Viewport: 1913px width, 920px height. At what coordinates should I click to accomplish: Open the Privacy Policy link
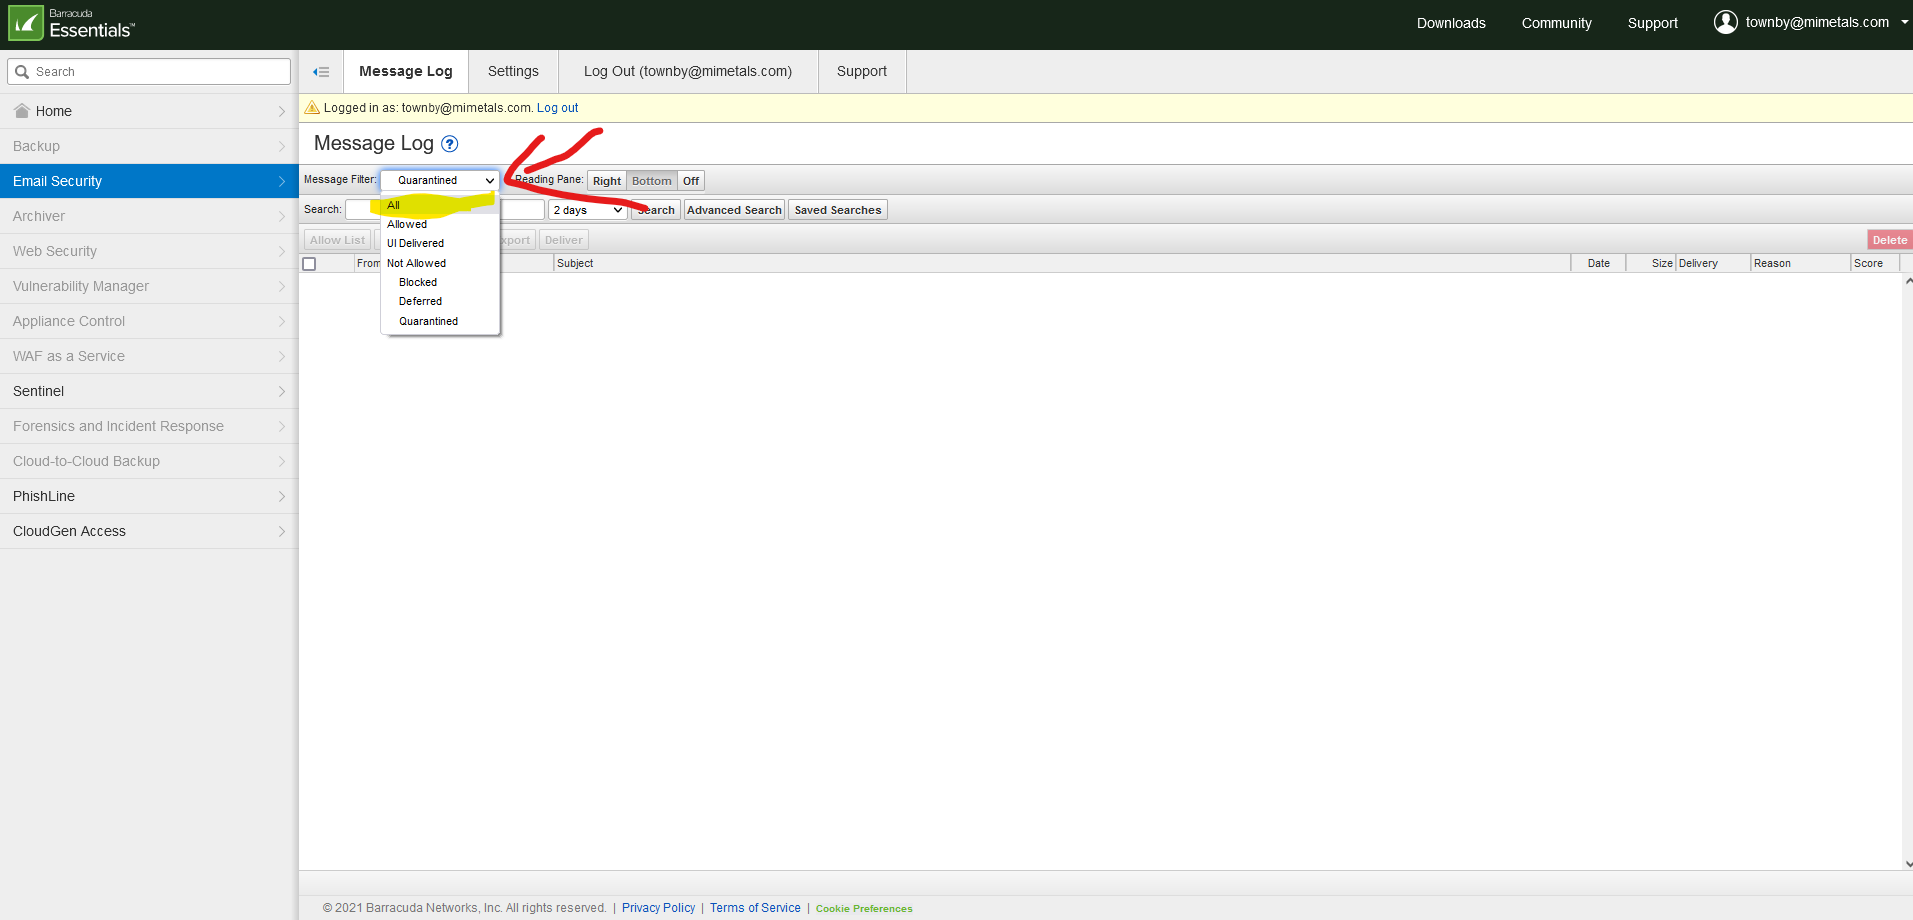(x=658, y=908)
